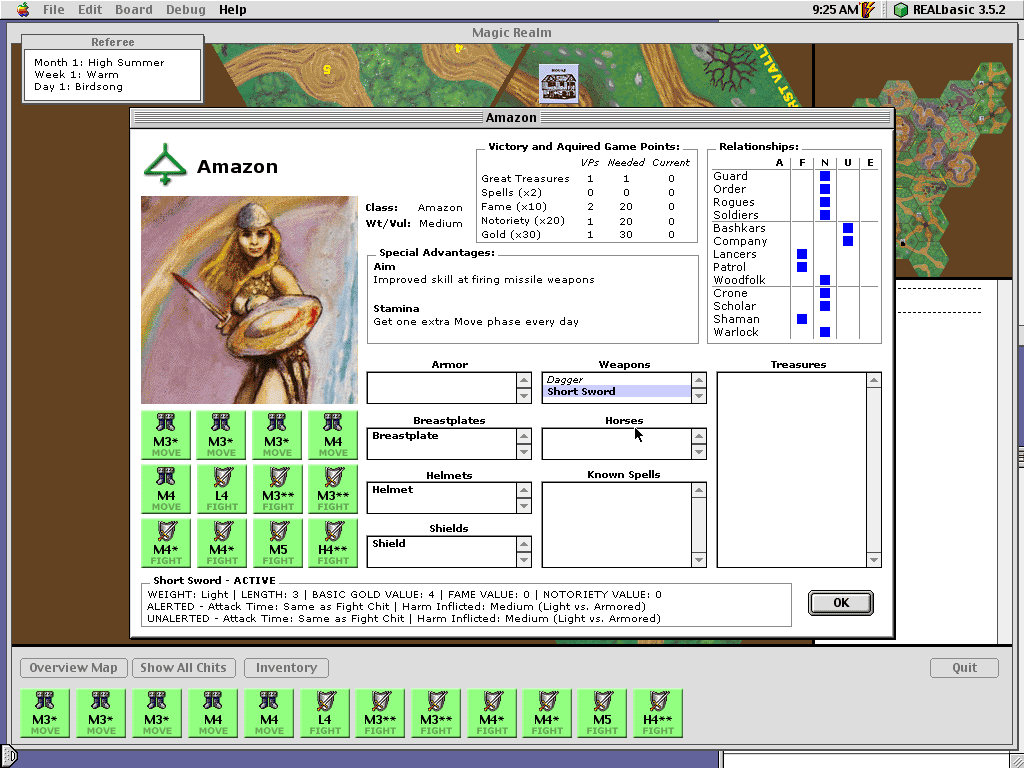Screen dimensions: 1024x768
Task: Click the Amazon character portrait
Action: [x=249, y=300]
